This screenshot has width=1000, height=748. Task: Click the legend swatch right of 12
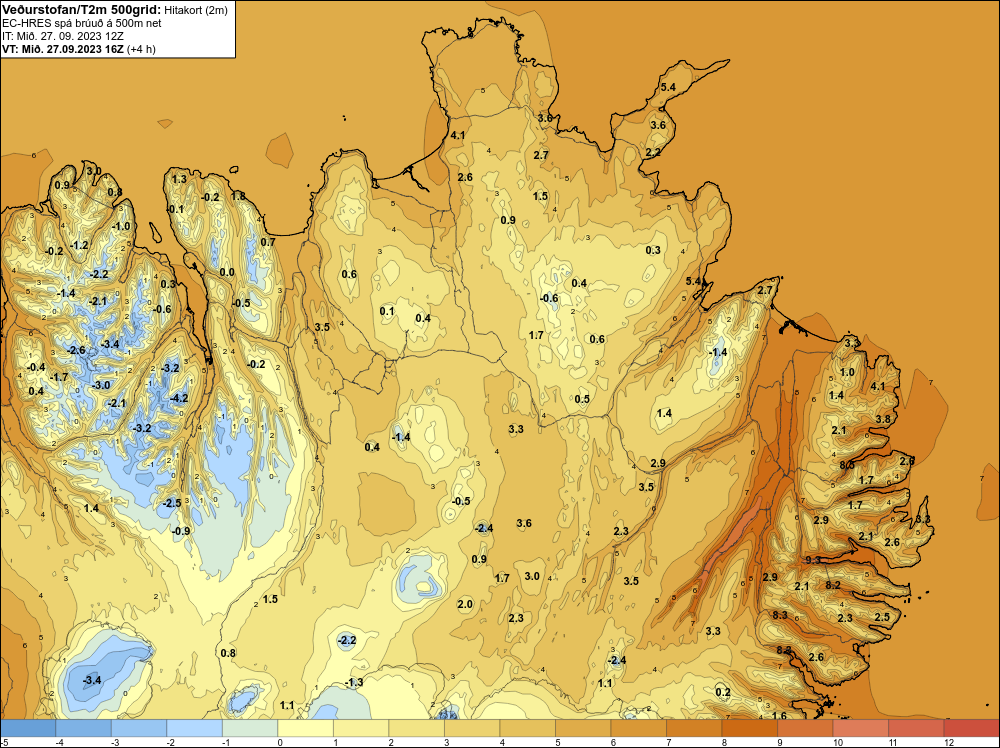(x=971, y=728)
